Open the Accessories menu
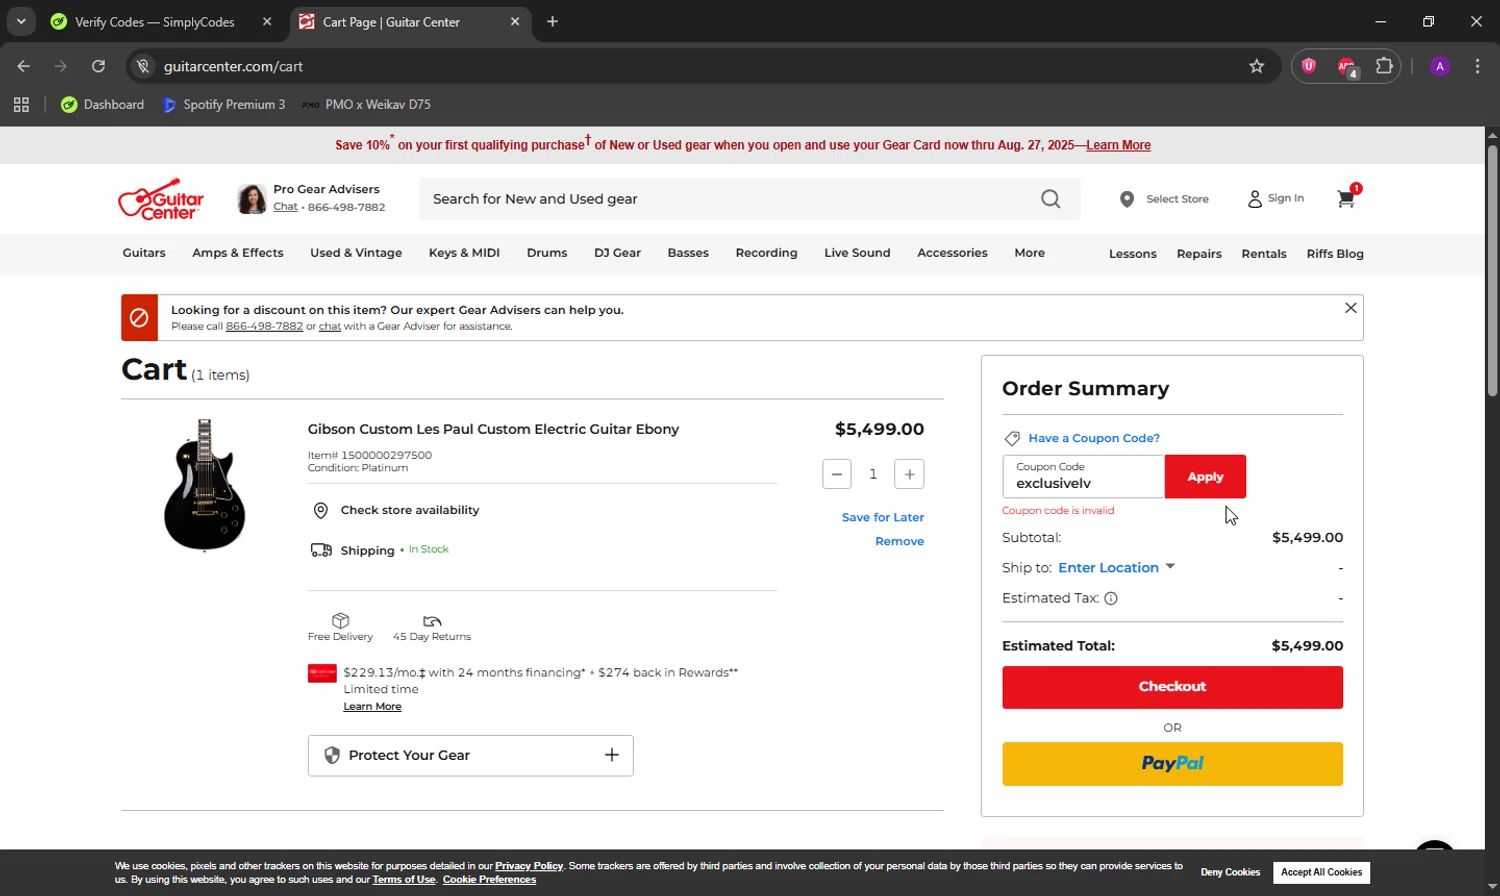Screen dimensions: 1500x896 952,253
